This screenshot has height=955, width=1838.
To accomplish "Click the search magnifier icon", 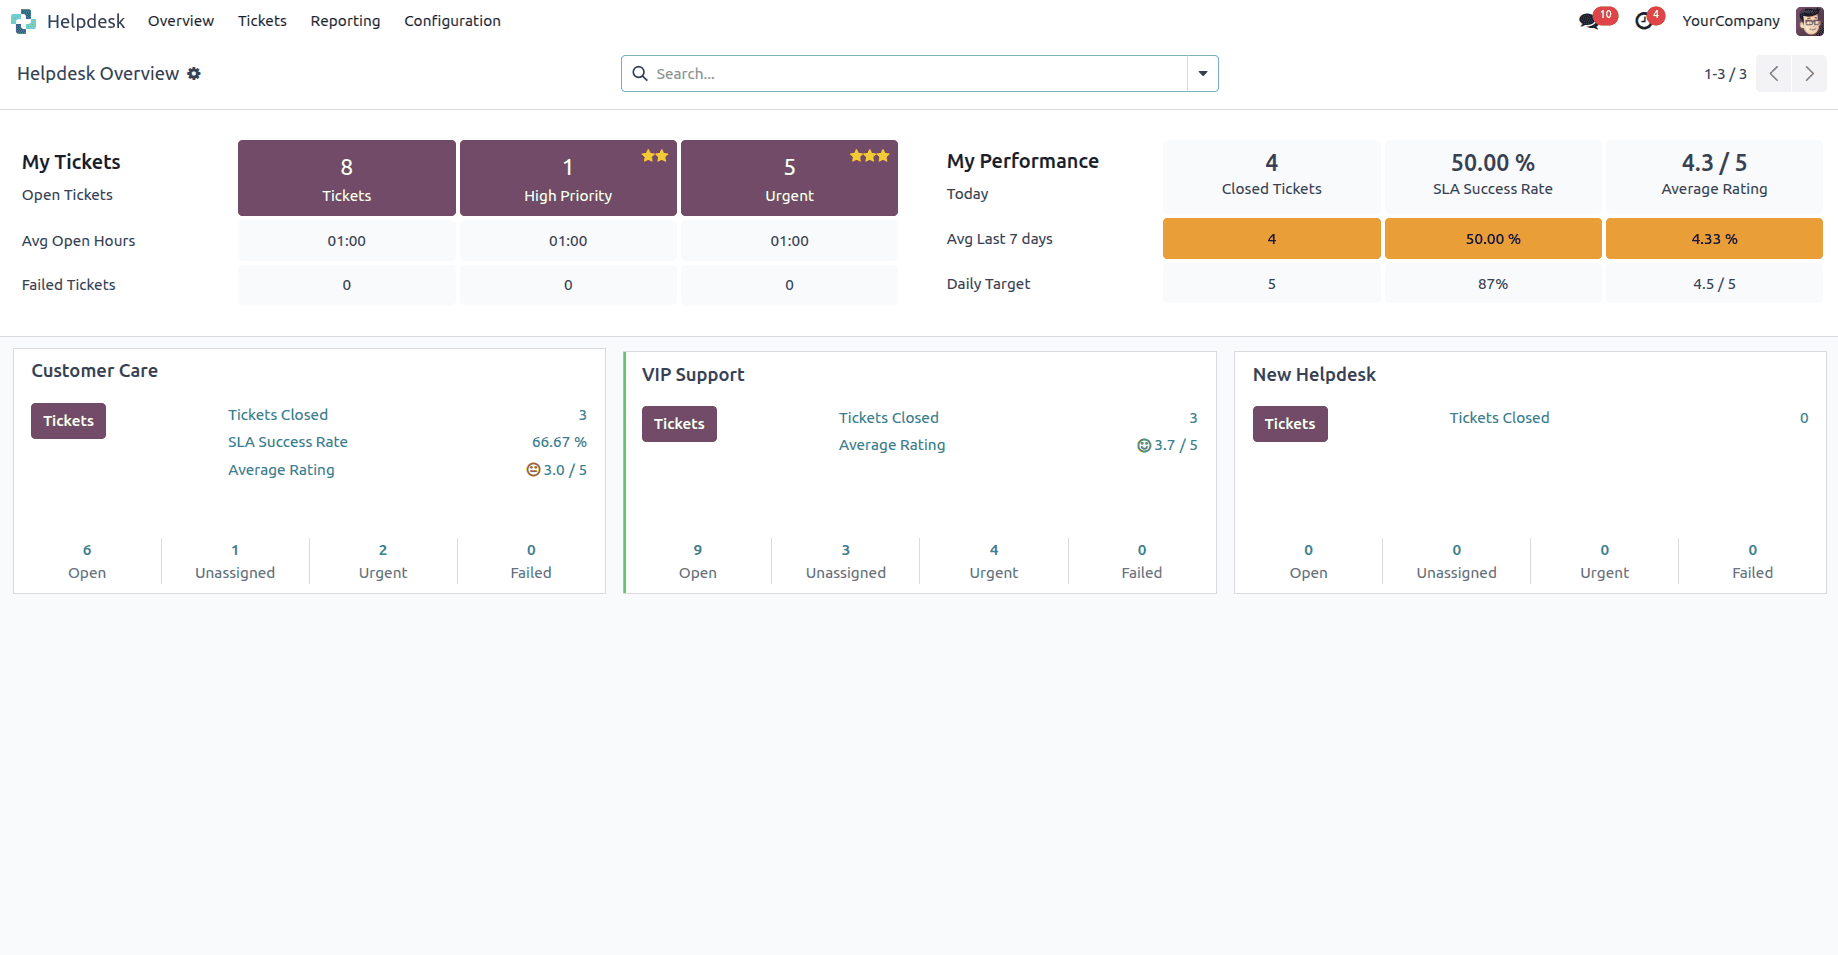I will [x=640, y=74].
